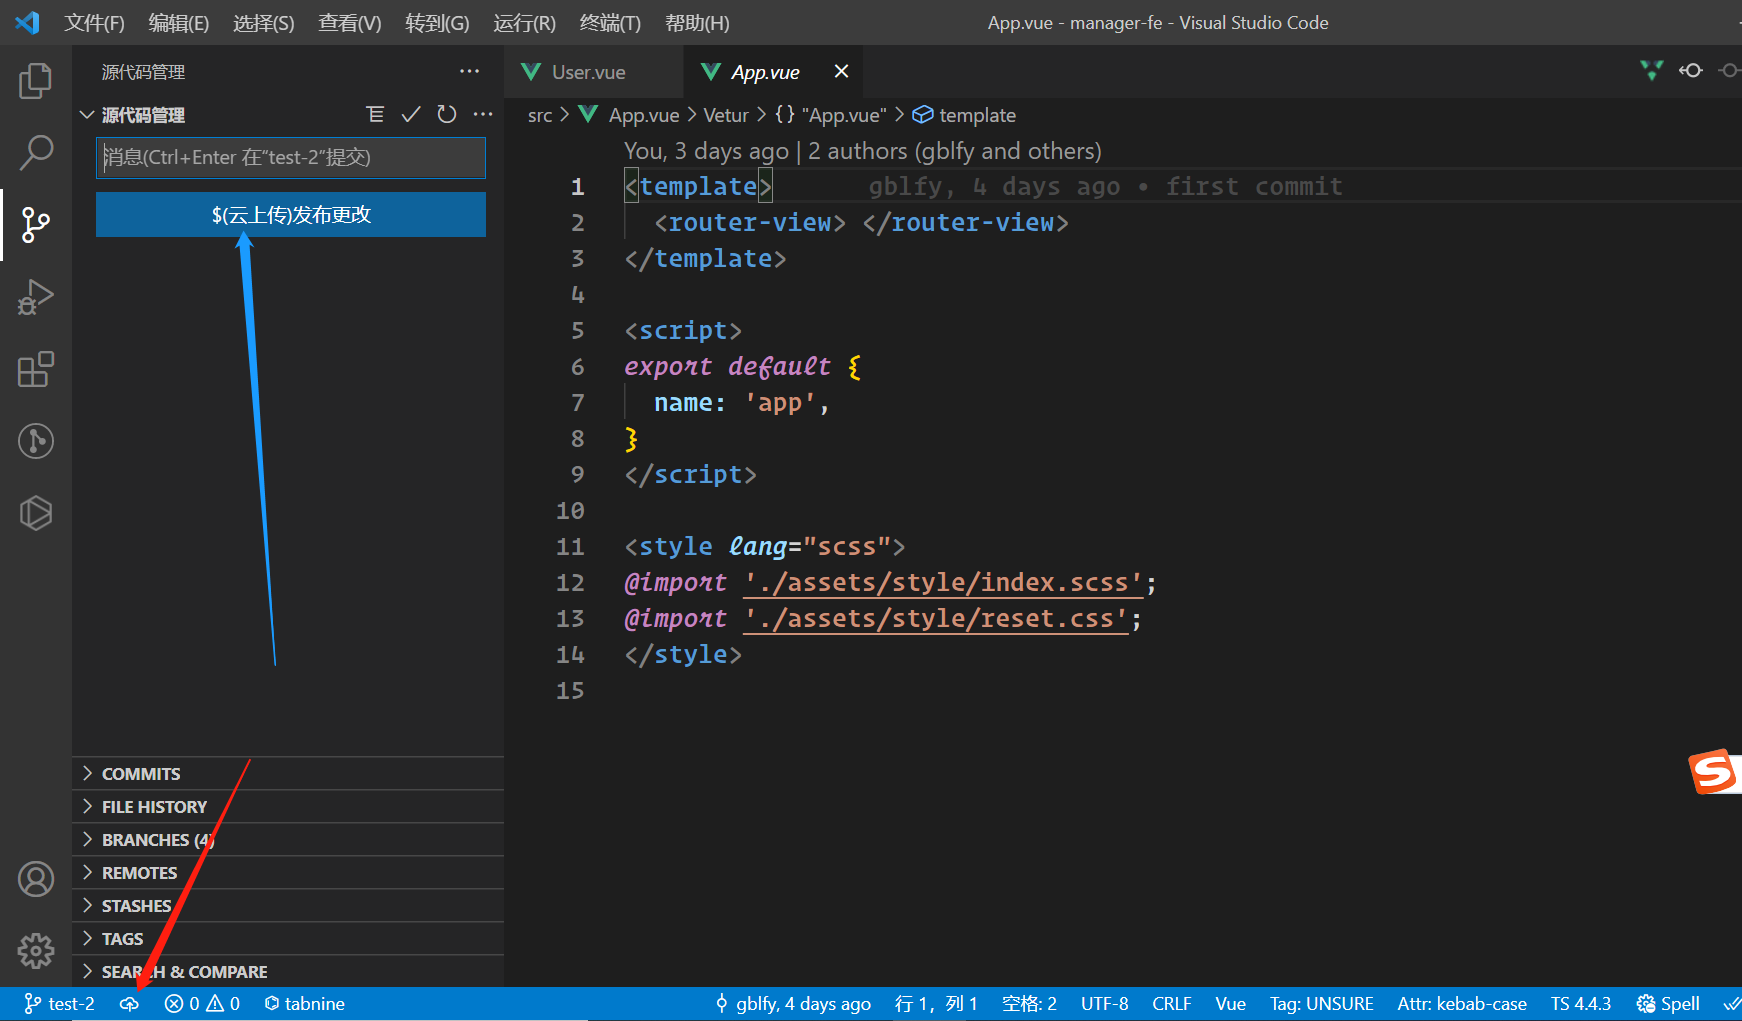Click Attr: kebab-case in status bar
The image size is (1742, 1021).
click(x=1461, y=1003)
